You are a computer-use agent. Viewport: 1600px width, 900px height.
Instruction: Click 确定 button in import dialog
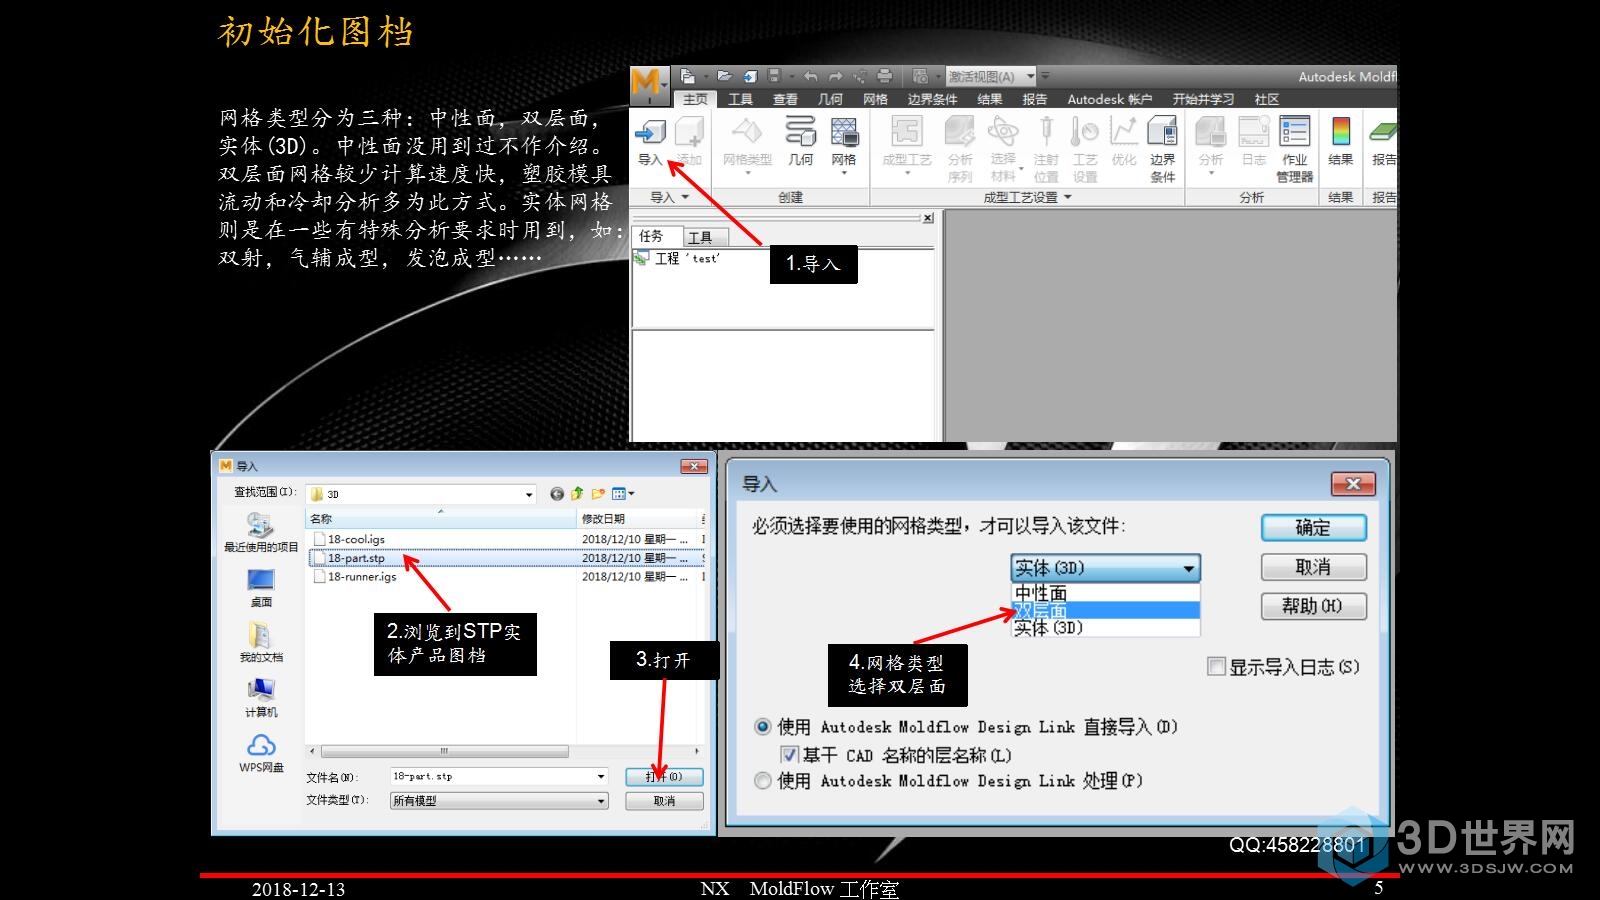click(x=1313, y=528)
